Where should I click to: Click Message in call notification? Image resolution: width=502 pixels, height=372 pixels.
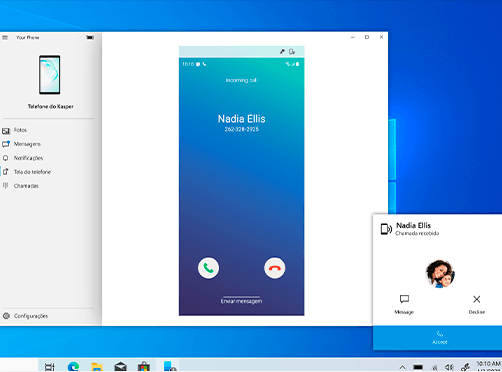404,304
